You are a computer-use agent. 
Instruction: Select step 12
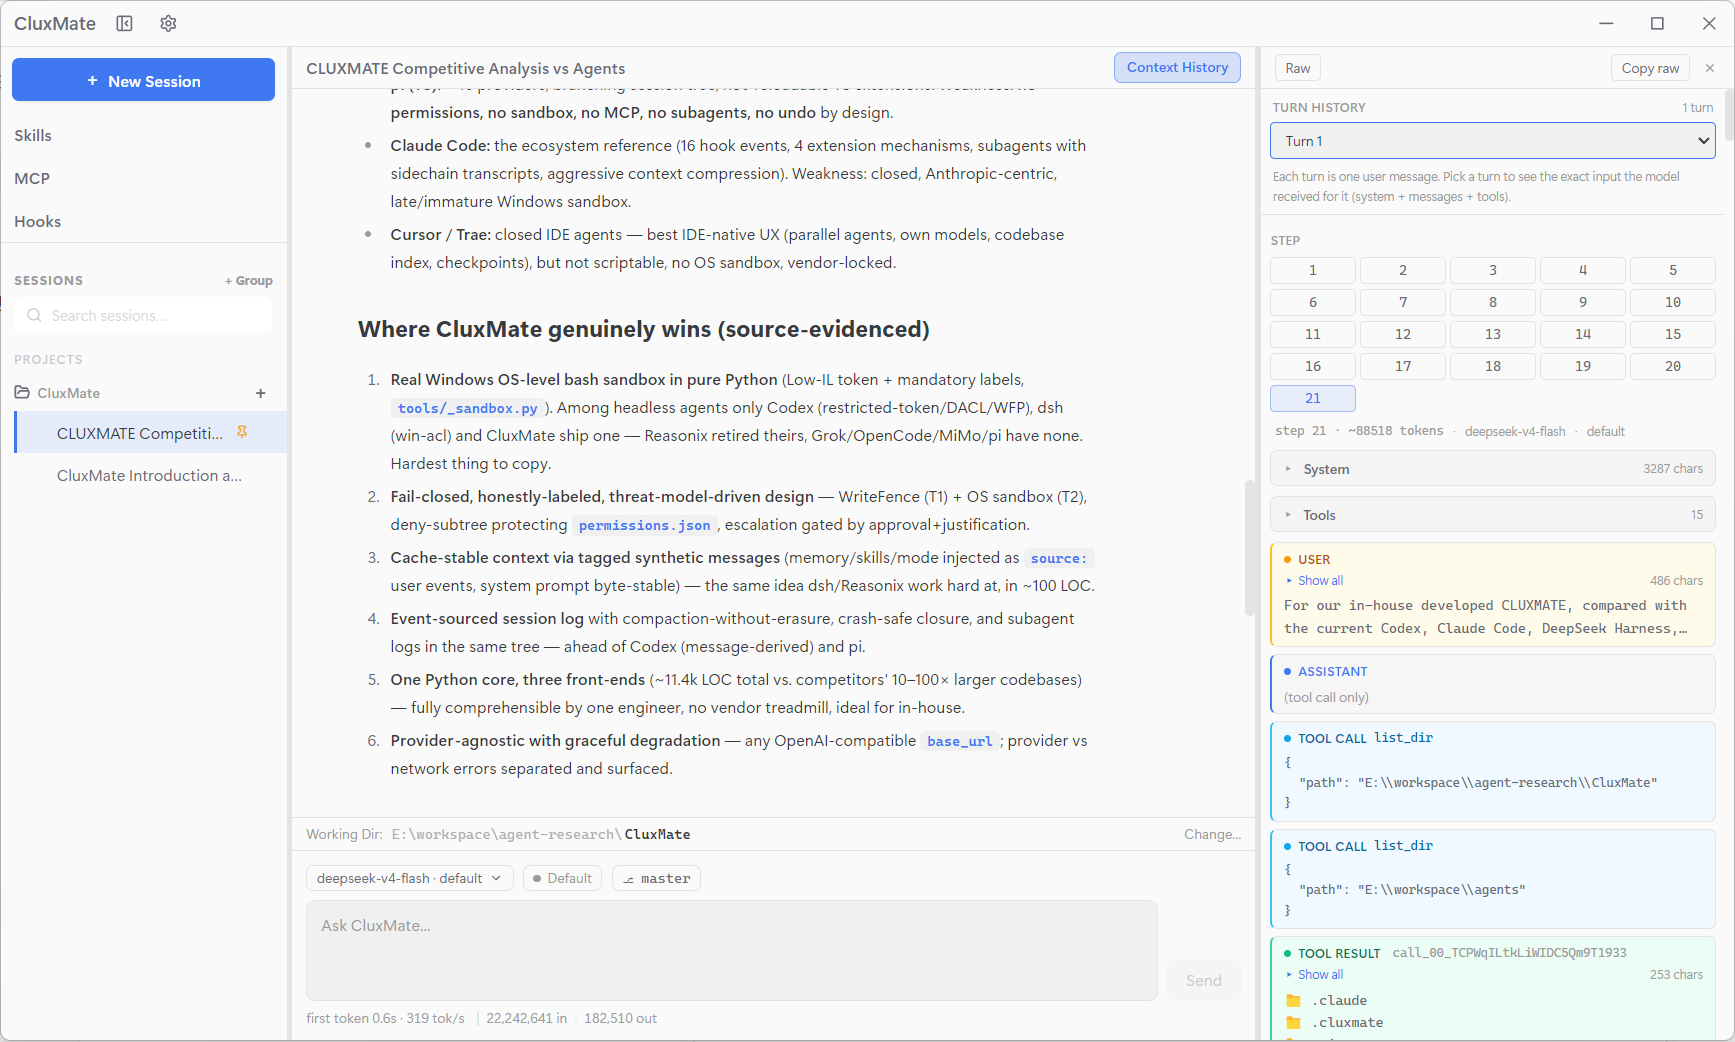[1403, 334]
